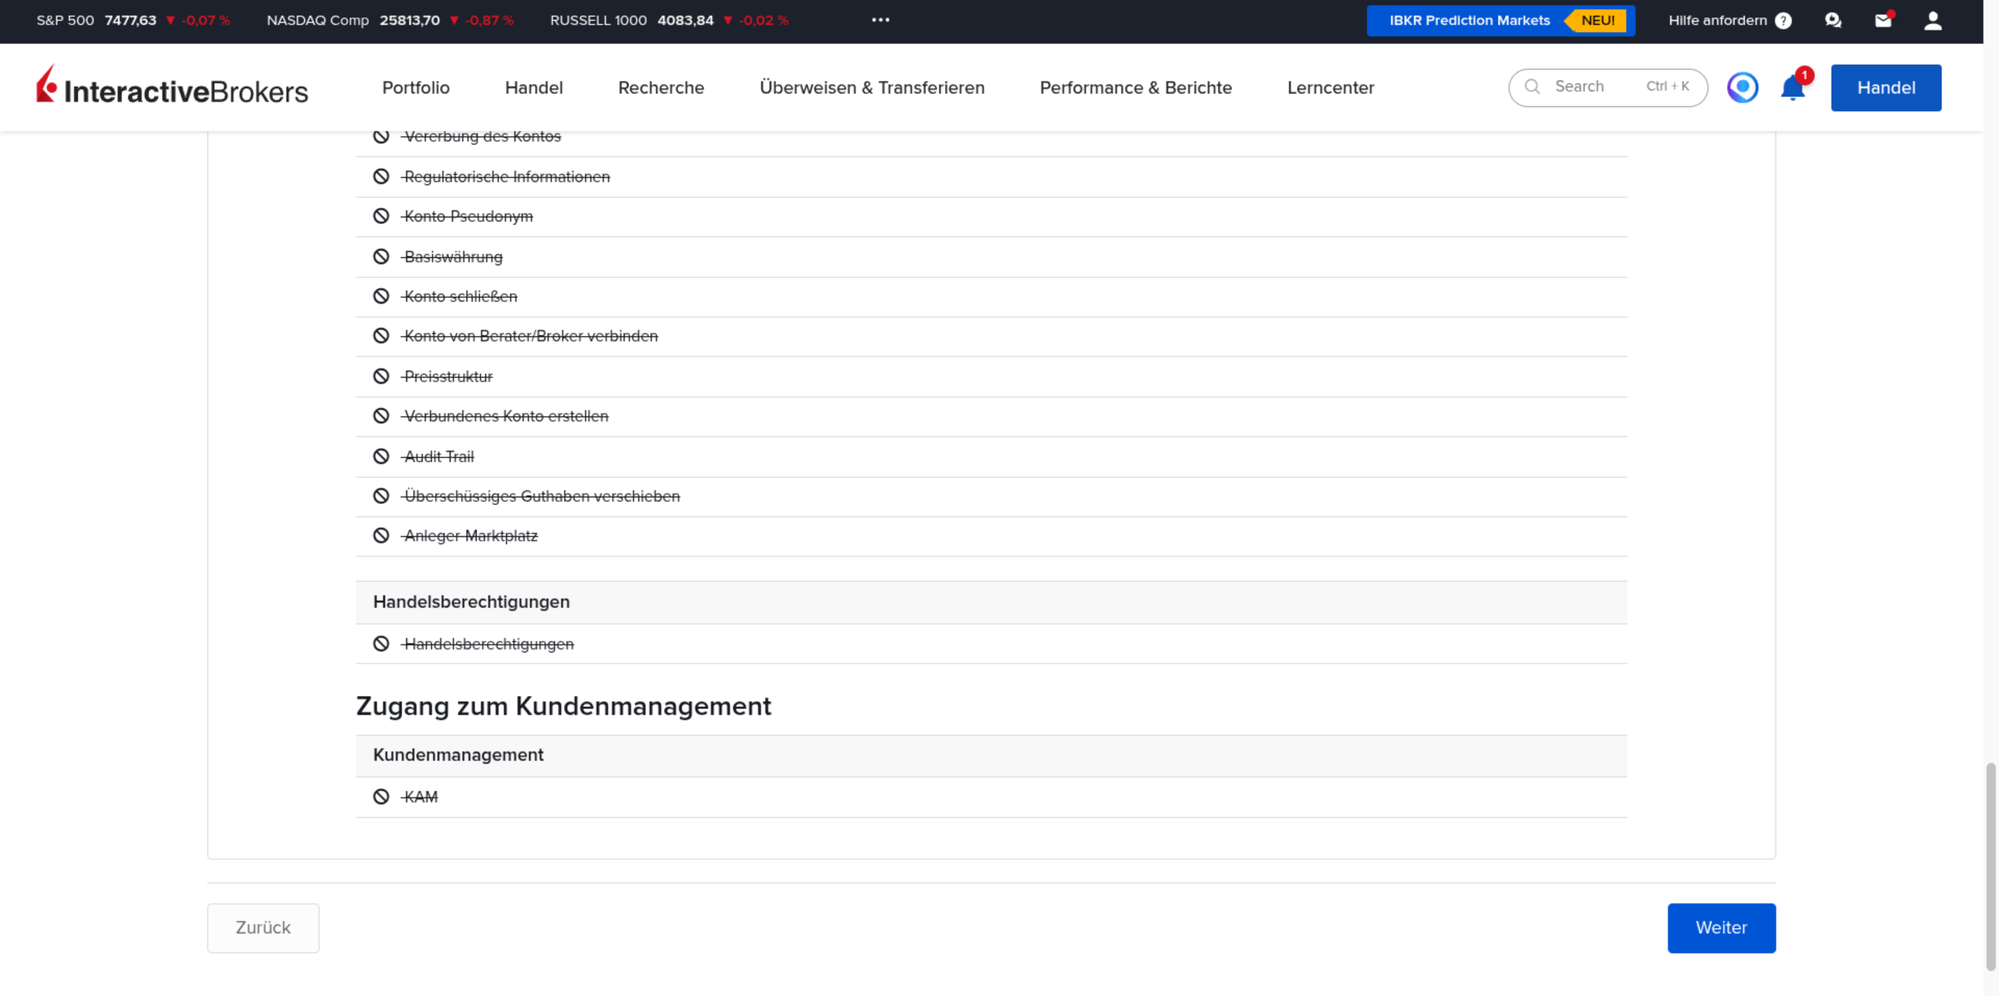Open the notifications bell icon
1999x996 pixels.
point(1793,88)
